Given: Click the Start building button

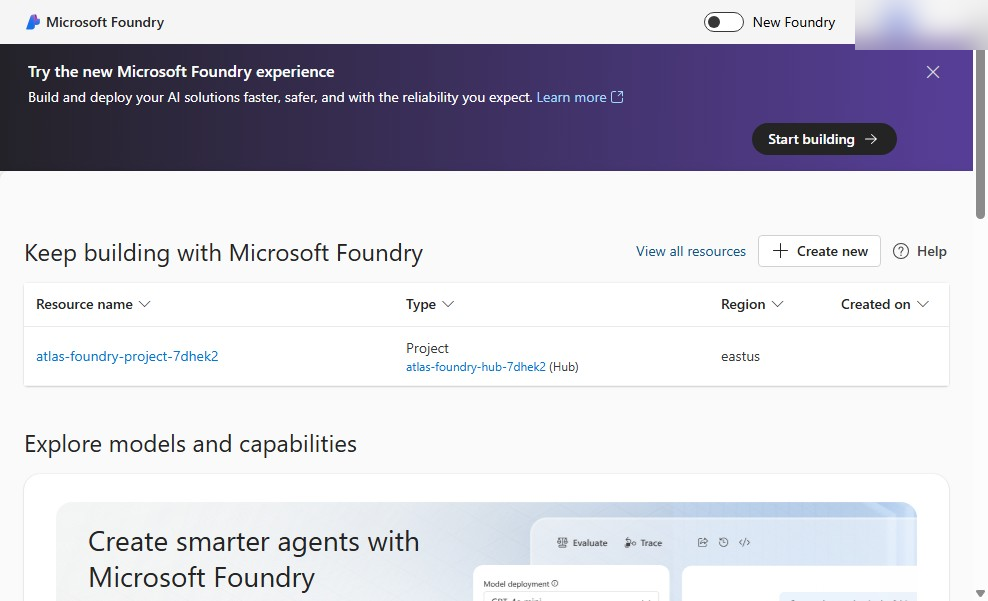Looking at the screenshot, I should click(x=824, y=139).
